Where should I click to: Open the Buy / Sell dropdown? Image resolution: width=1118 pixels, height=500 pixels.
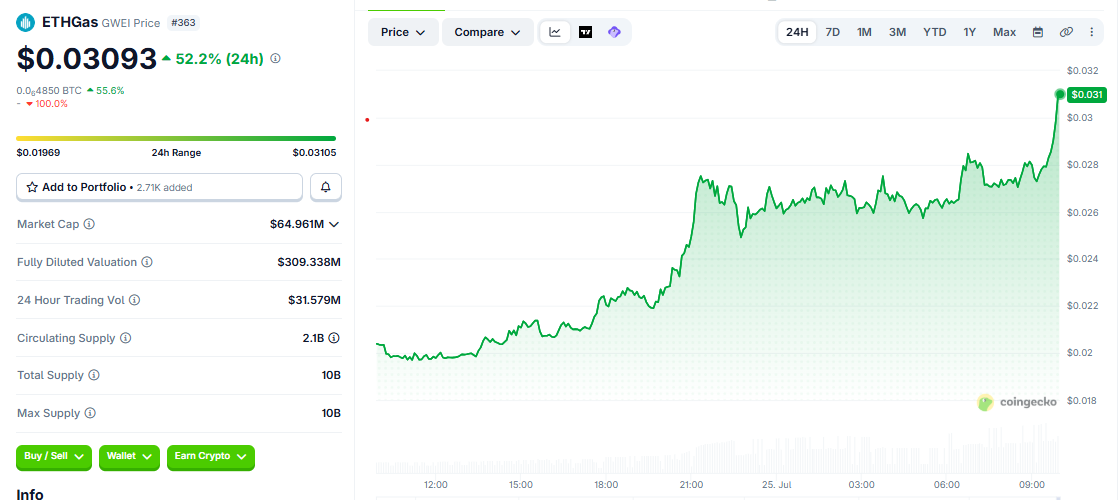[54, 456]
